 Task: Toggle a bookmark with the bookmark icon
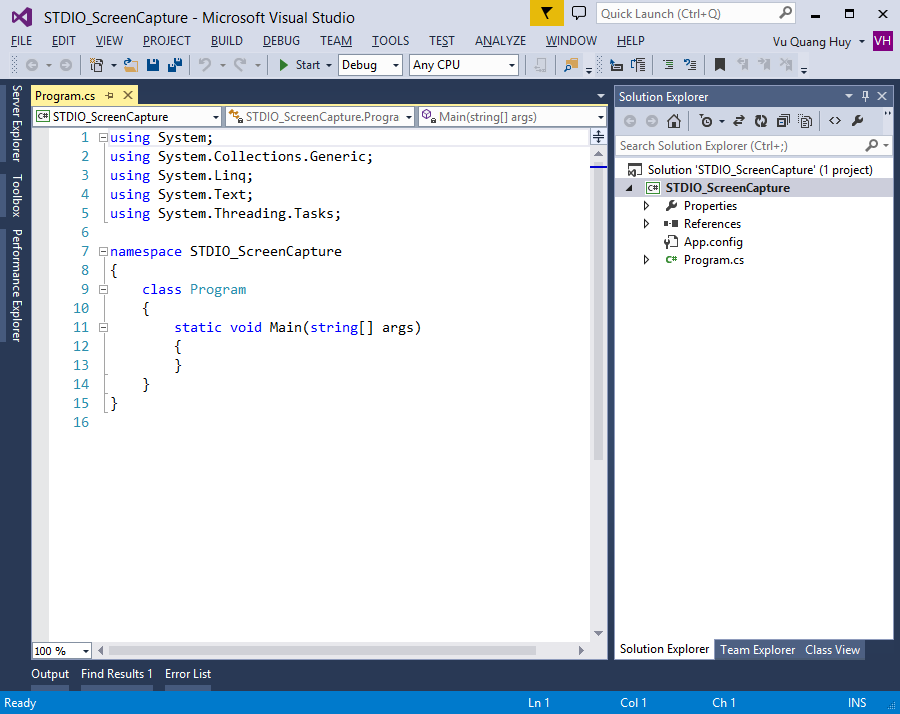coord(720,65)
